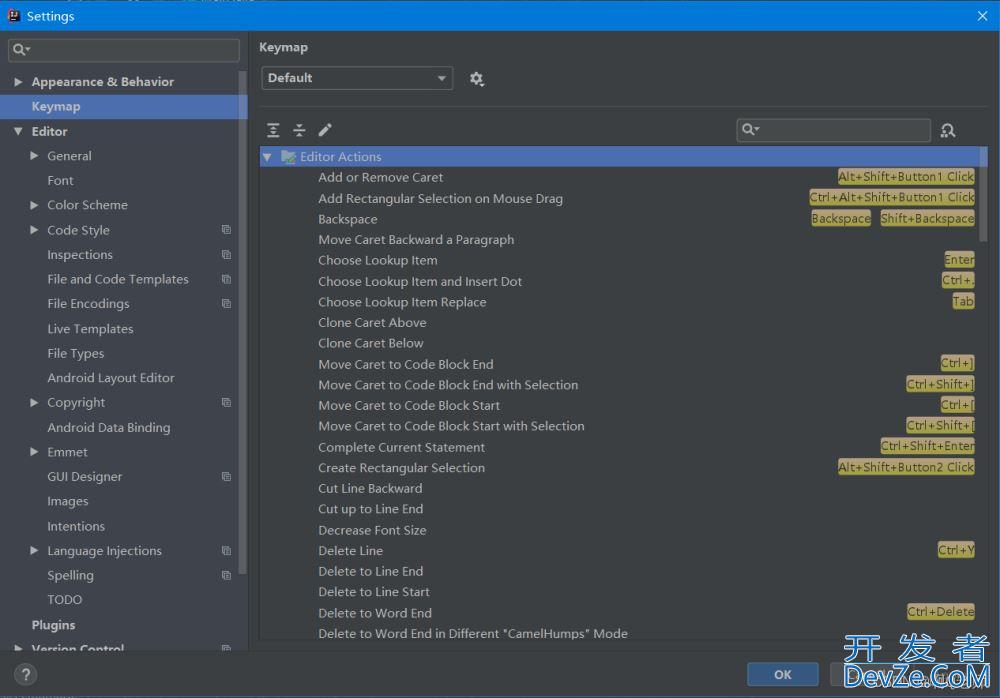The width and height of the screenshot is (1000, 698).
Task: Expand the Language Injections node
Action: click(34, 550)
